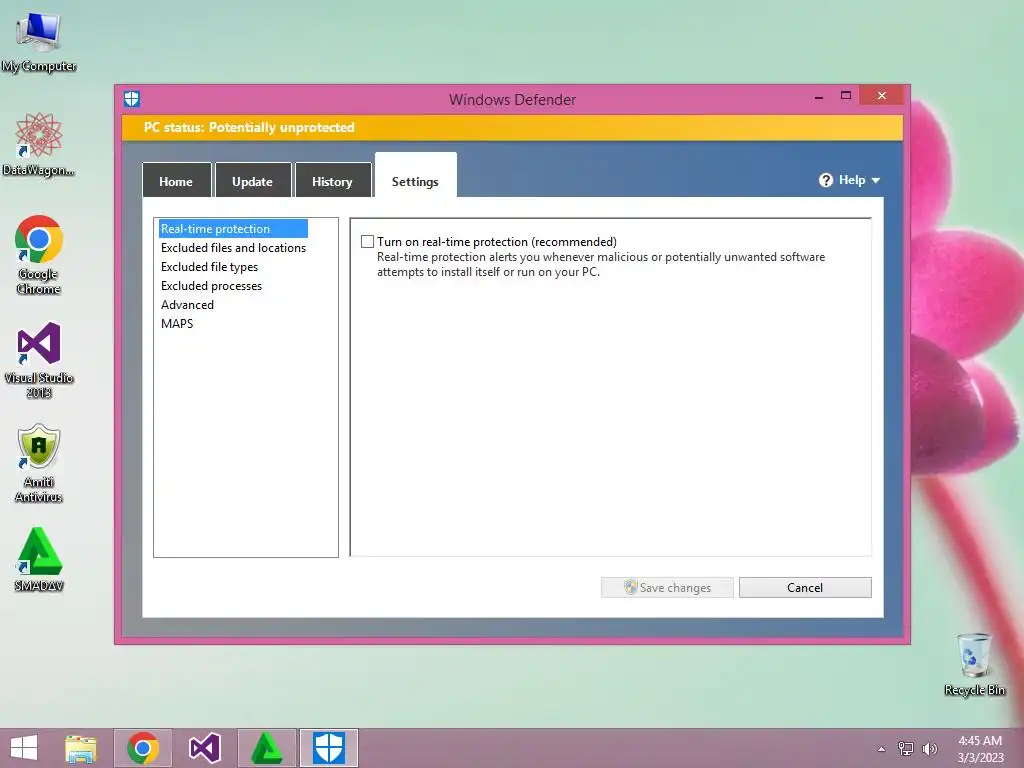
Task: Show hidden tray icons arrow
Action: (882, 749)
